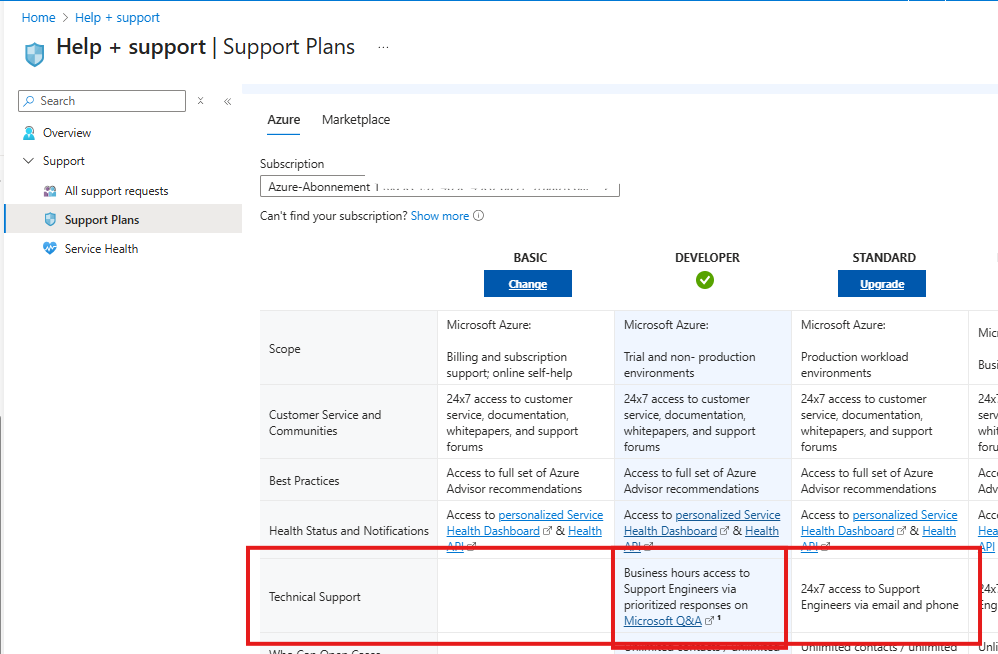Click the Show more link
The height and width of the screenshot is (654, 998).
tap(440, 216)
